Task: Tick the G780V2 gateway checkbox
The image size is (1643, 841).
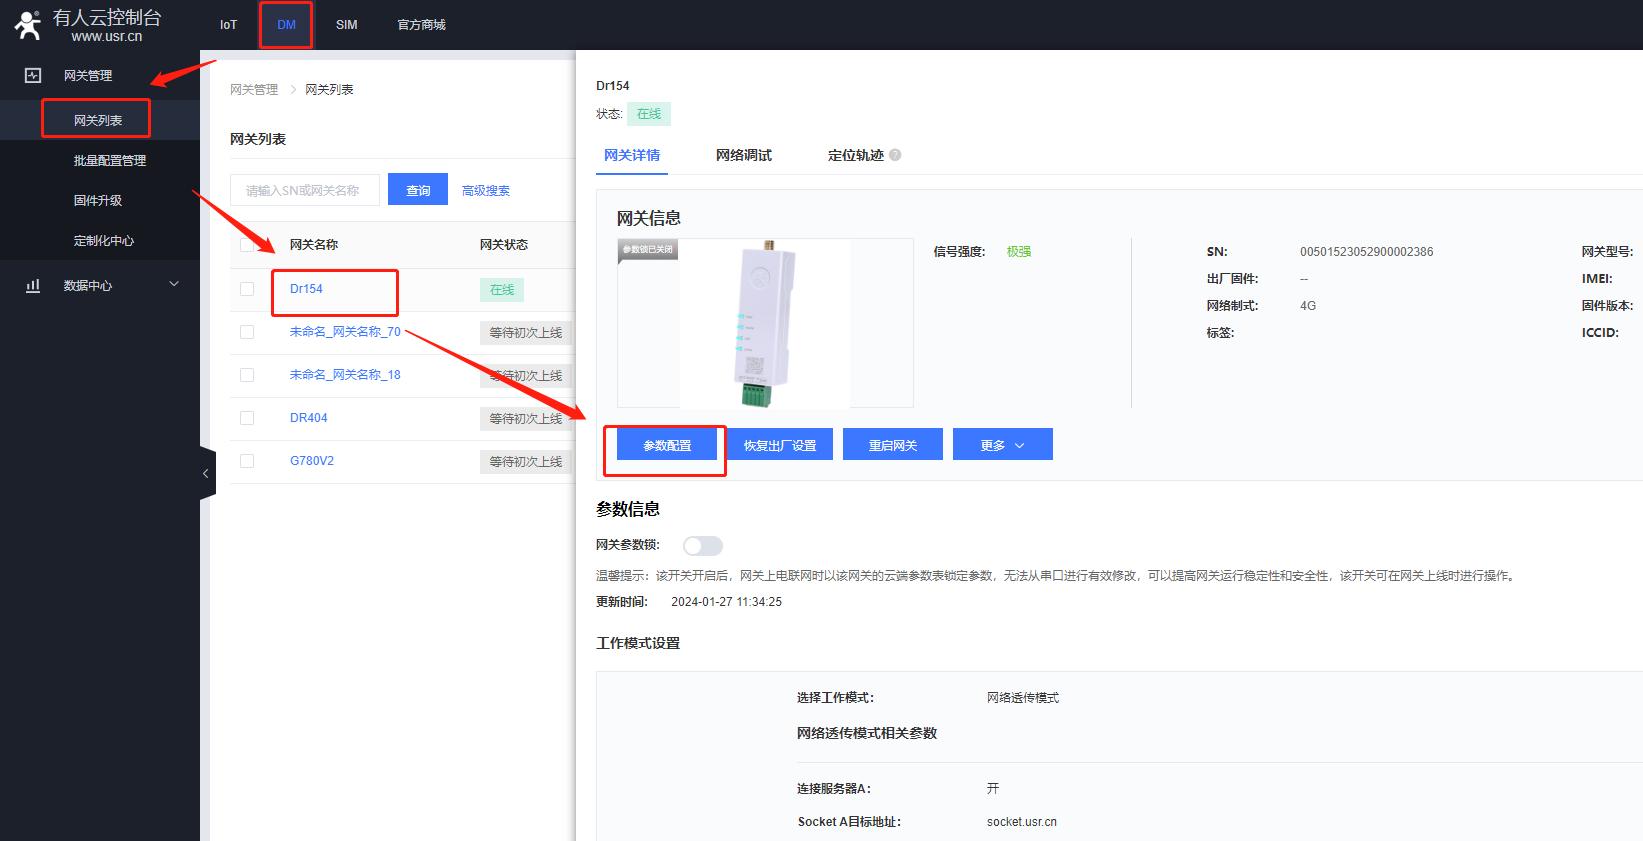Action: [247, 461]
